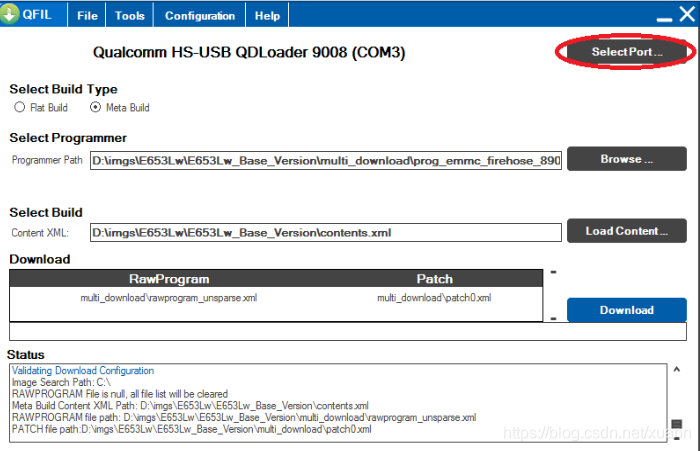The height and width of the screenshot is (451, 700).
Task: Click the status log scroll-up arrow
Action: point(677,369)
